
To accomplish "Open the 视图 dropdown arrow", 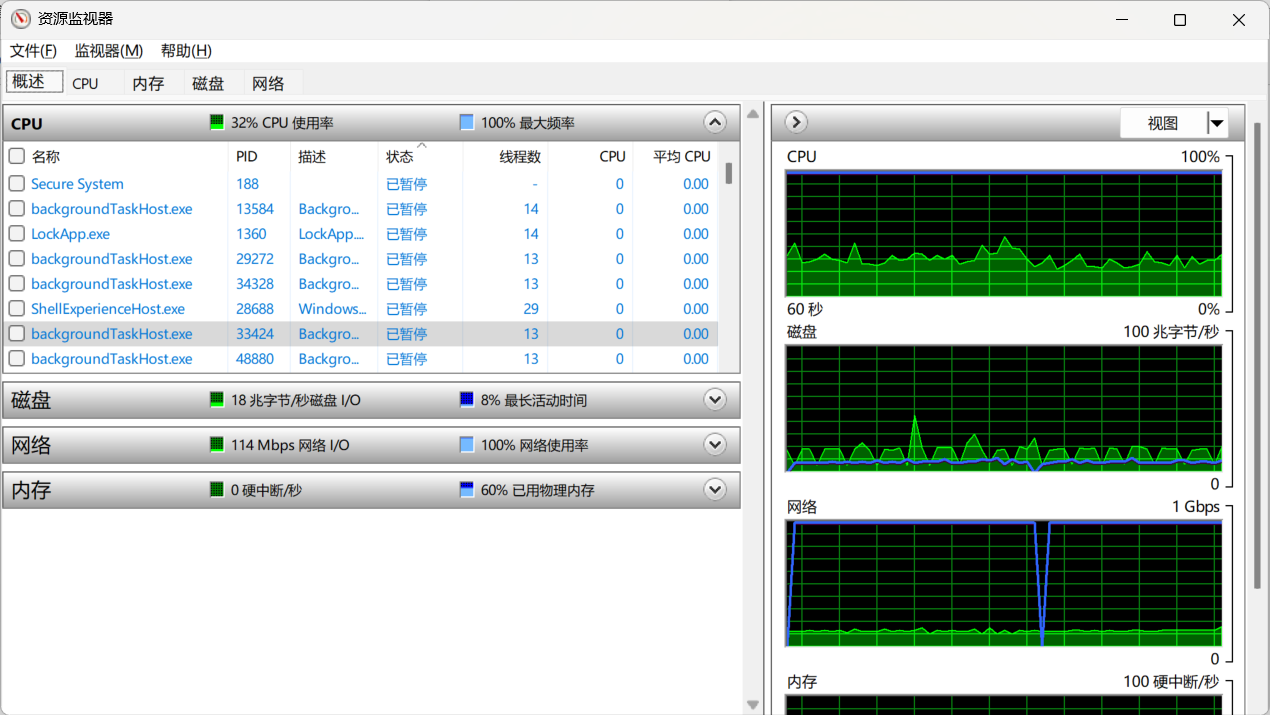I will [1216, 123].
